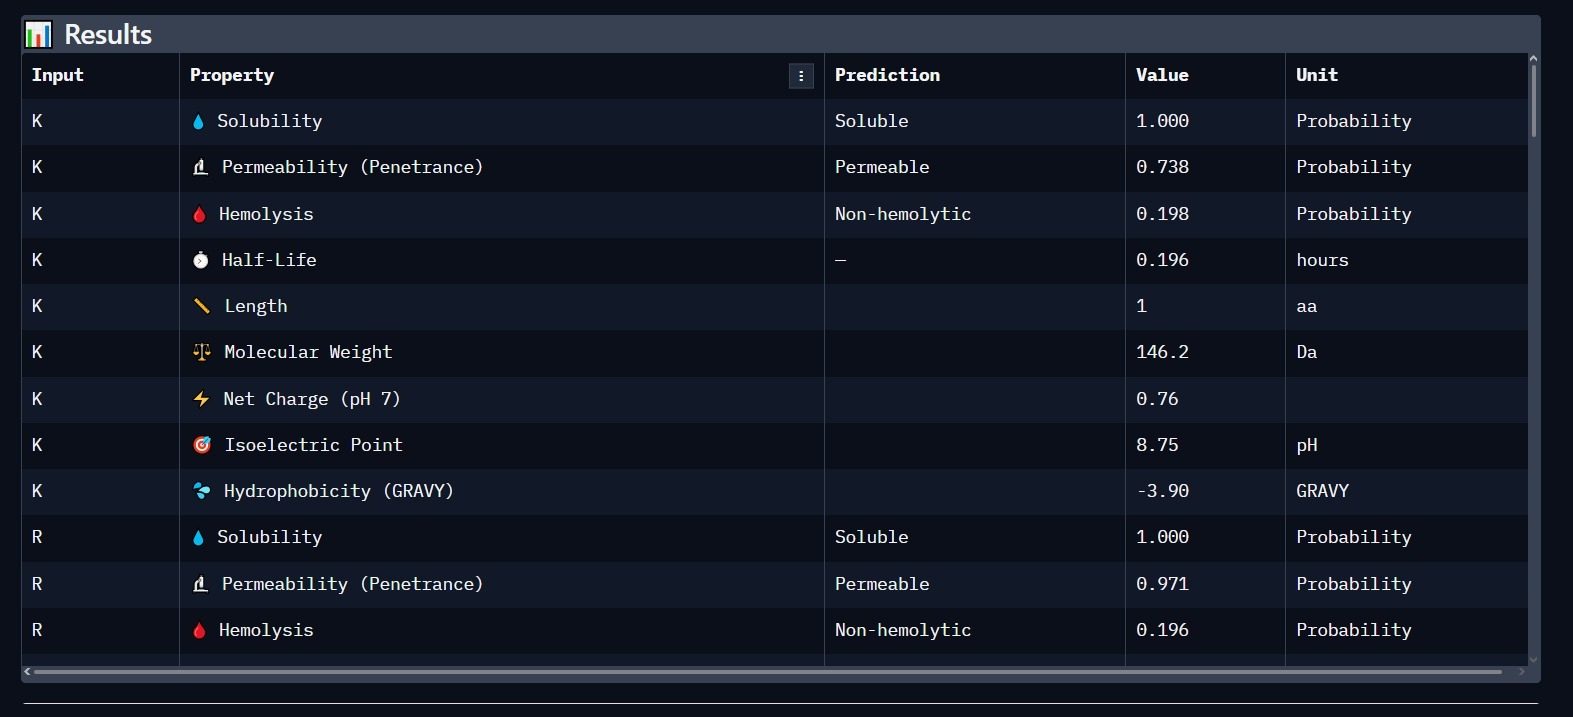Click the Results bar chart icon
This screenshot has width=1573, height=717.
pyautogui.click(x=38, y=35)
